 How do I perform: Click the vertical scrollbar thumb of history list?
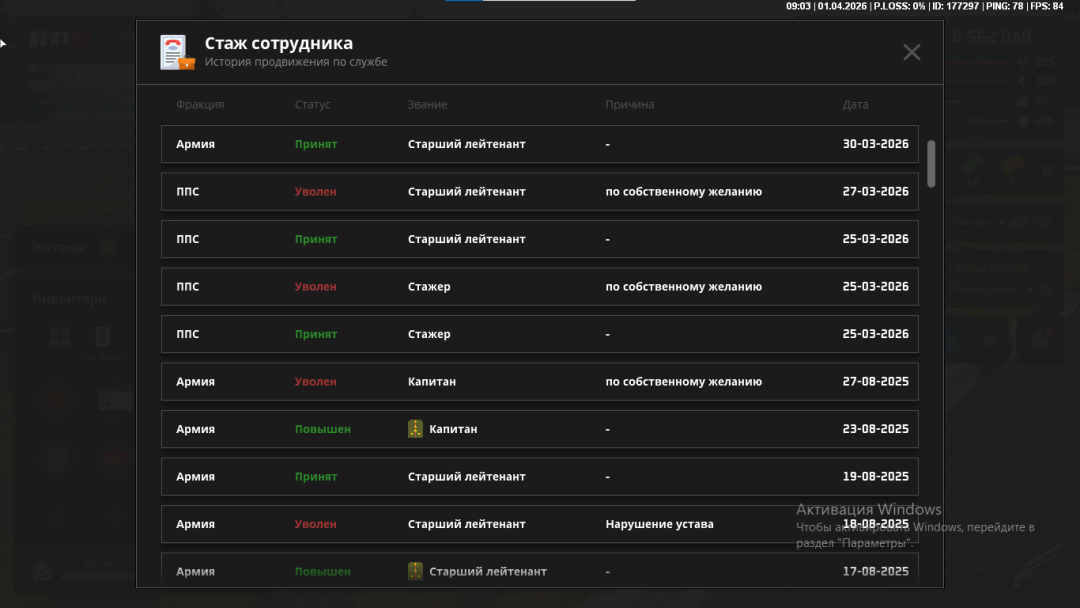pyautogui.click(x=931, y=163)
